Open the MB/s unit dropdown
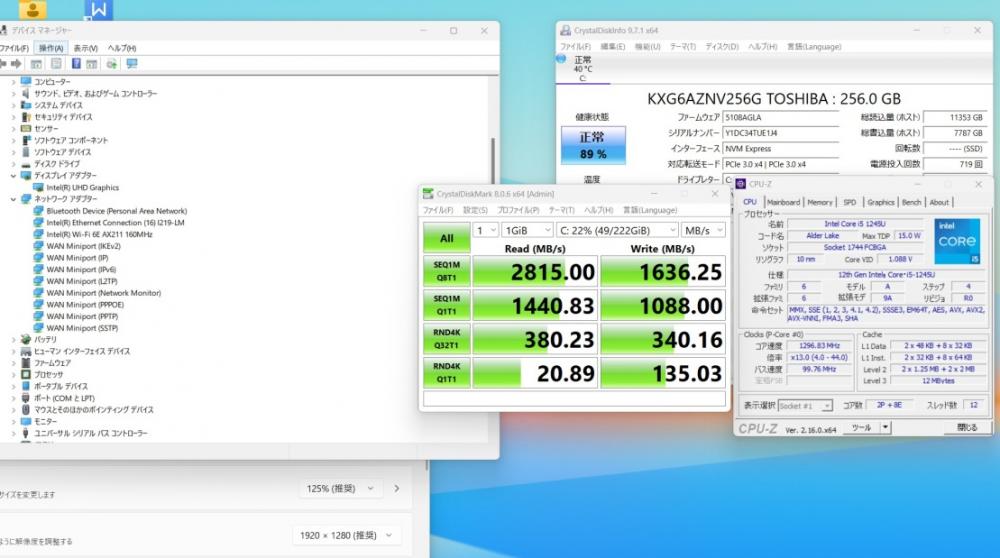 pyautogui.click(x=703, y=230)
